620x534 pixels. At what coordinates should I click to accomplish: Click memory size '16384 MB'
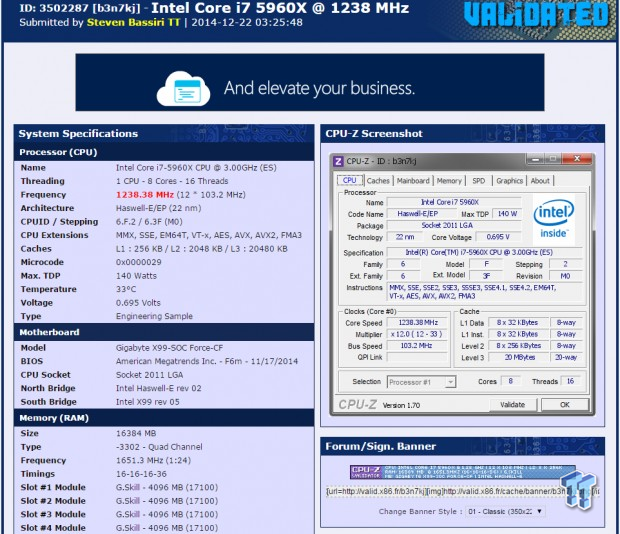click(136, 433)
